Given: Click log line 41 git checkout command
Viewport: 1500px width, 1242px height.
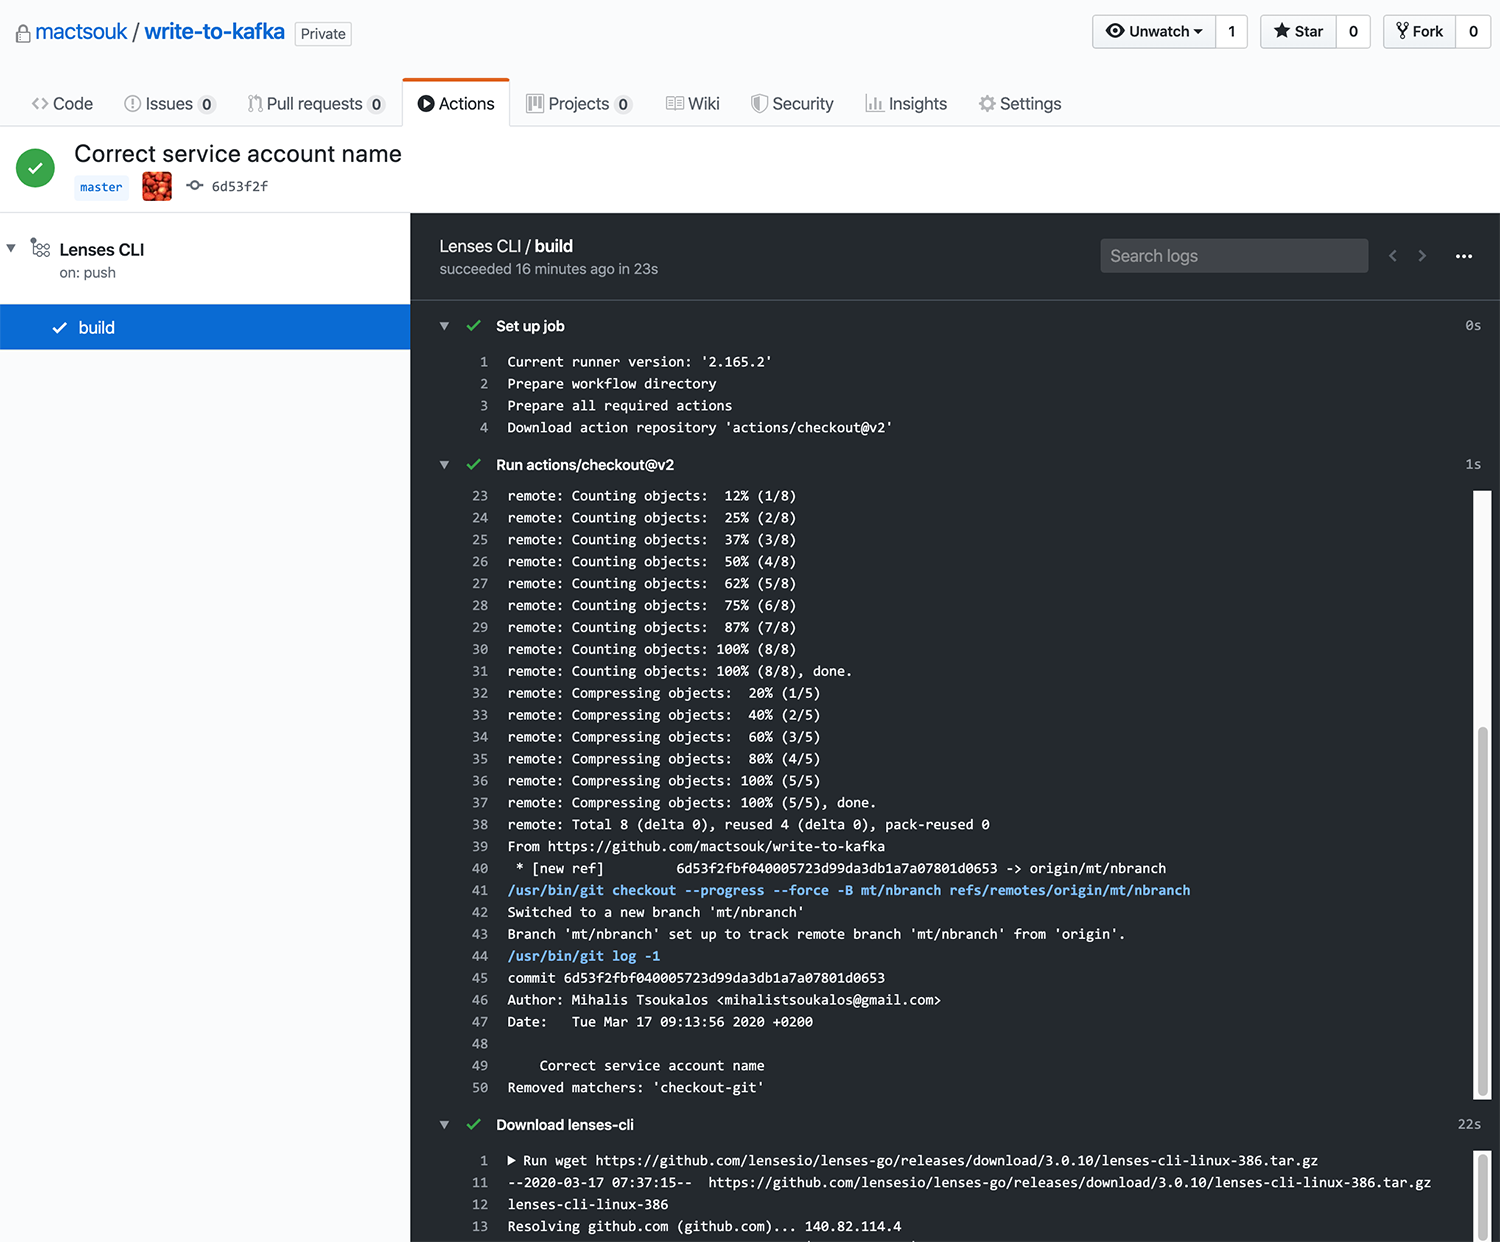Looking at the screenshot, I should pyautogui.click(x=848, y=890).
